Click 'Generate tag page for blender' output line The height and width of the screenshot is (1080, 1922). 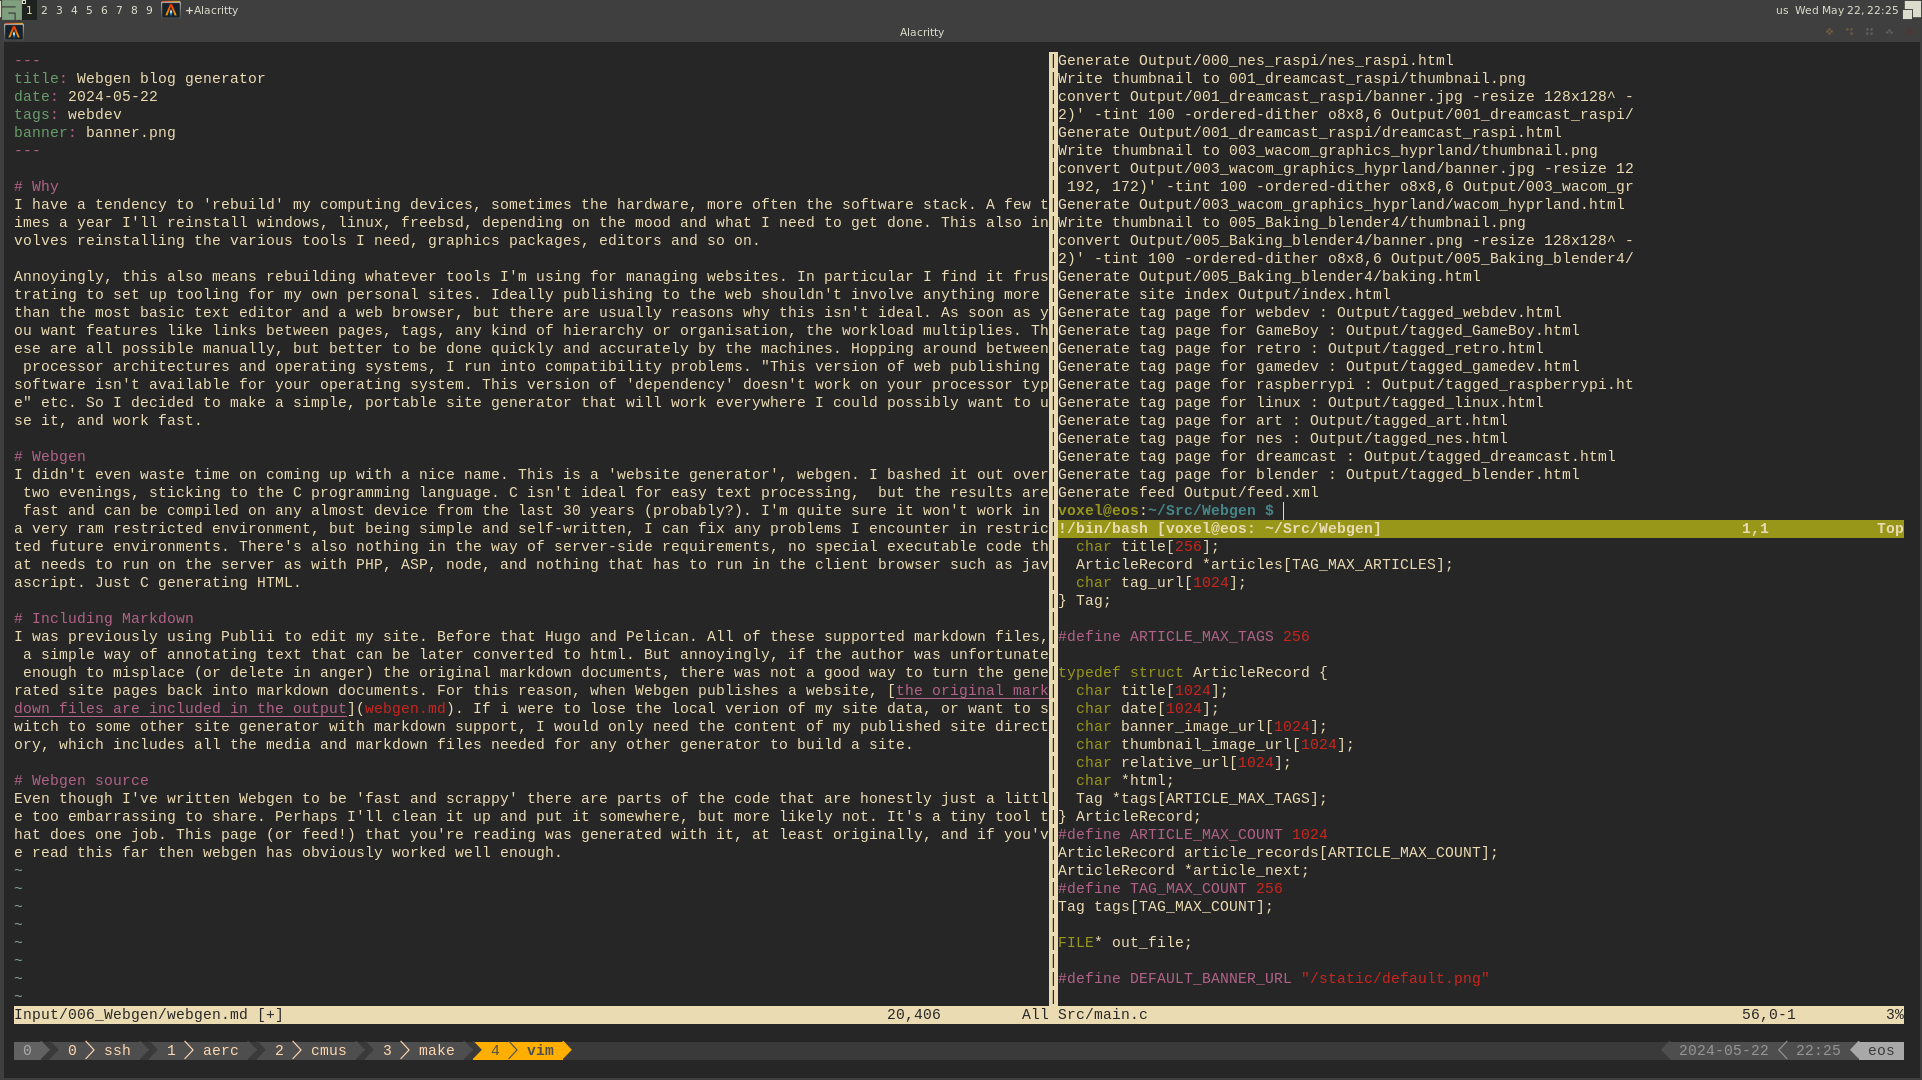coord(1318,475)
